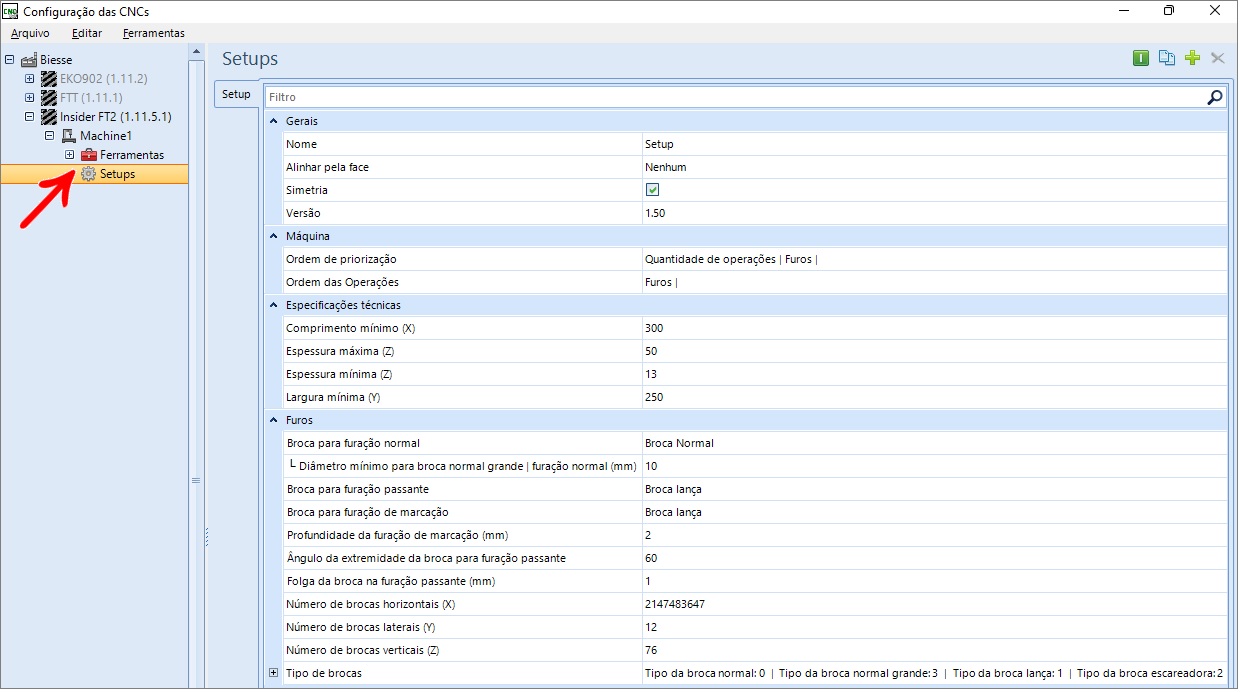Expand the Ferramentas tree node
The width and height of the screenshot is (1240, 692).
69,155
